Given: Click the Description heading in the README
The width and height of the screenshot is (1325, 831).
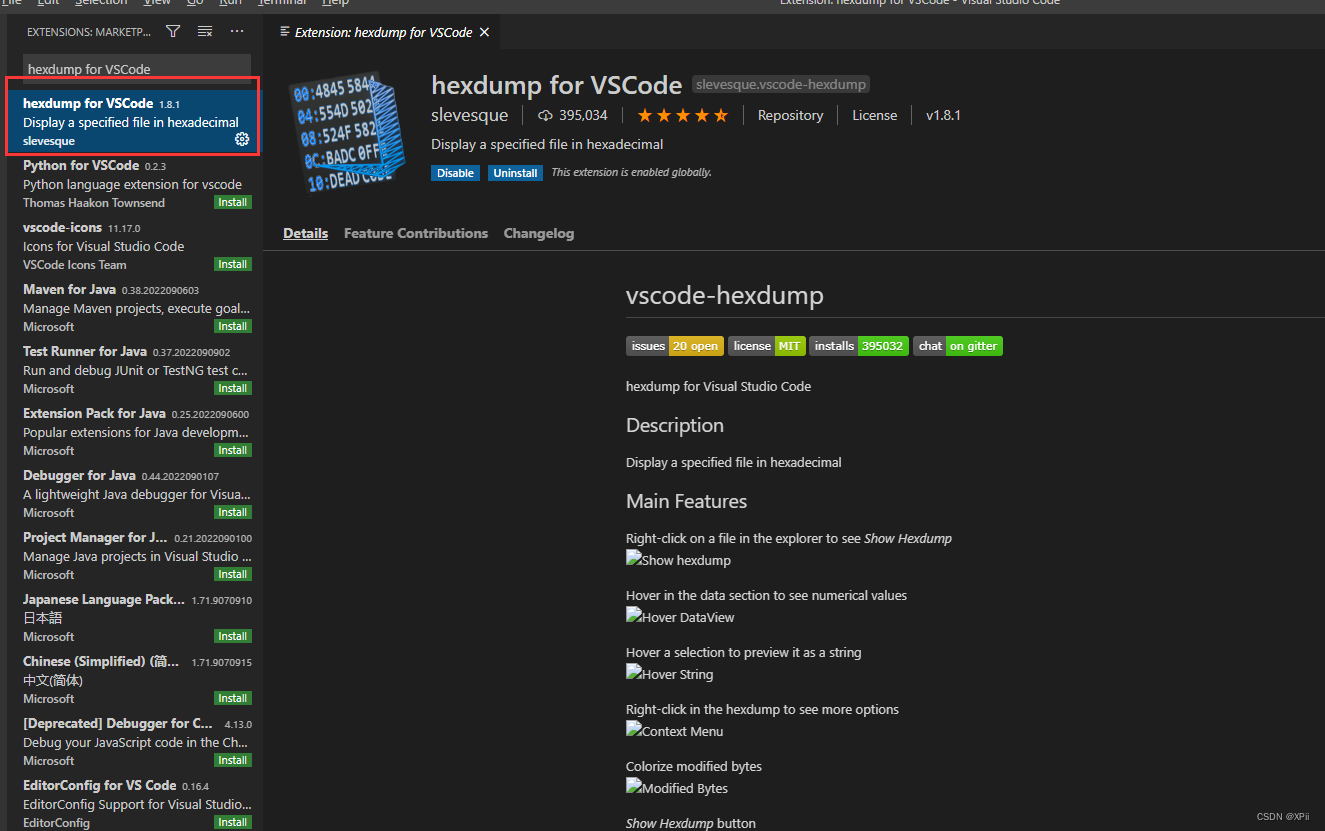Looking at the screenshot, I should point(675,425).
